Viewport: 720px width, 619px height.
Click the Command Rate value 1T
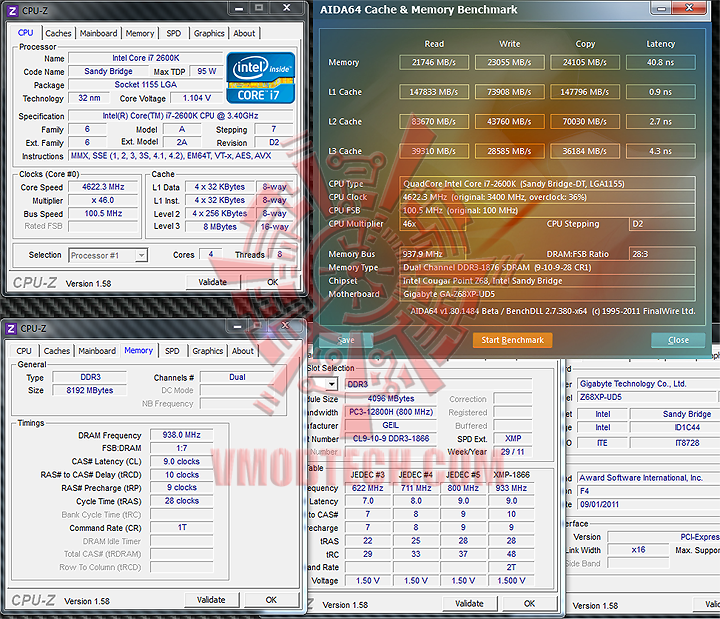tap(182, 528)
